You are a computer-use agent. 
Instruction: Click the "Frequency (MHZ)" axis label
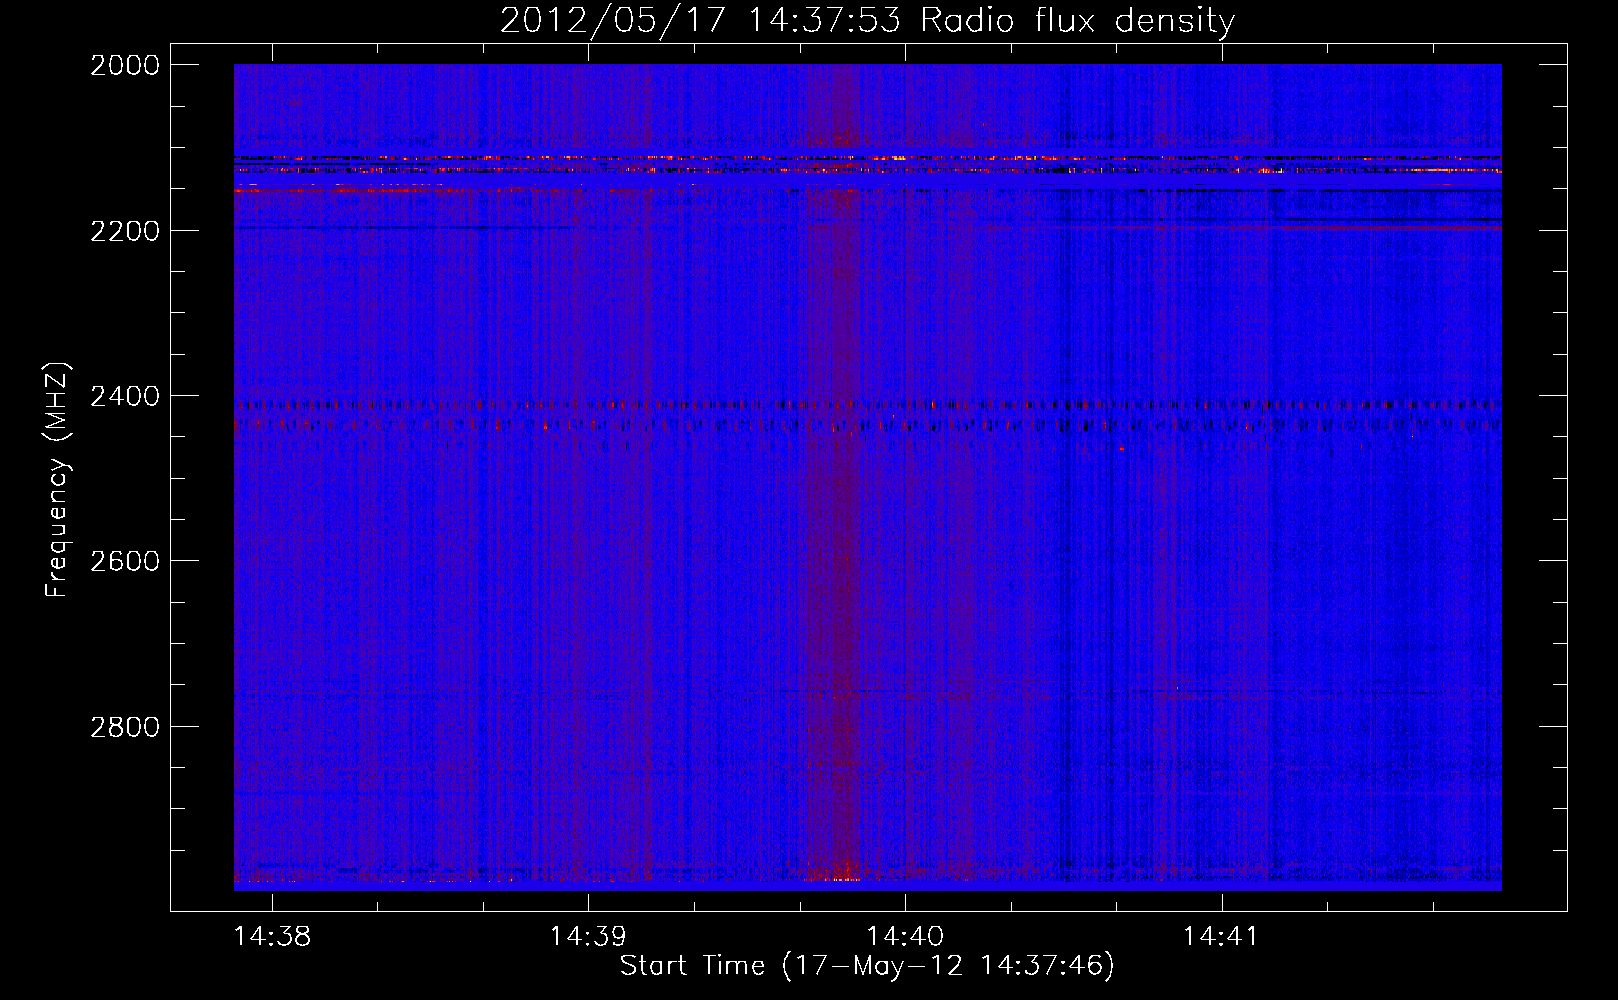click(58, 480)
